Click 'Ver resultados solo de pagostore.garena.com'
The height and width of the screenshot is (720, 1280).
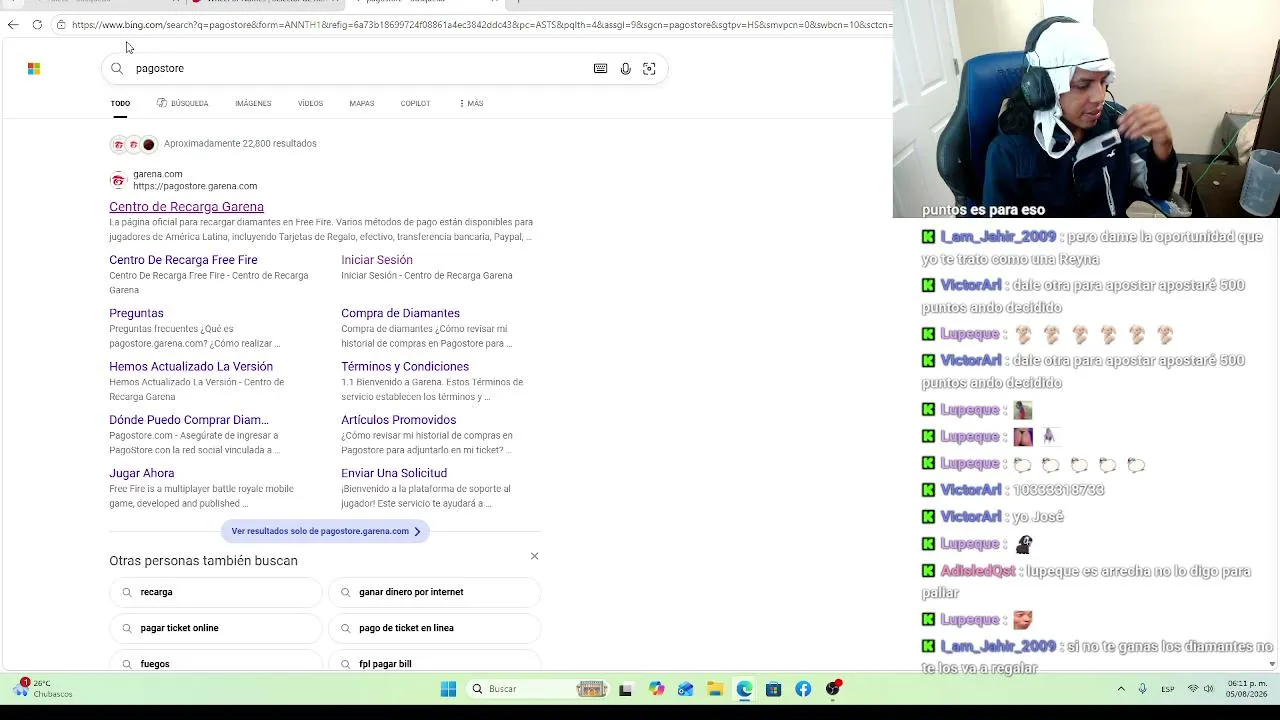coord(325,531)
